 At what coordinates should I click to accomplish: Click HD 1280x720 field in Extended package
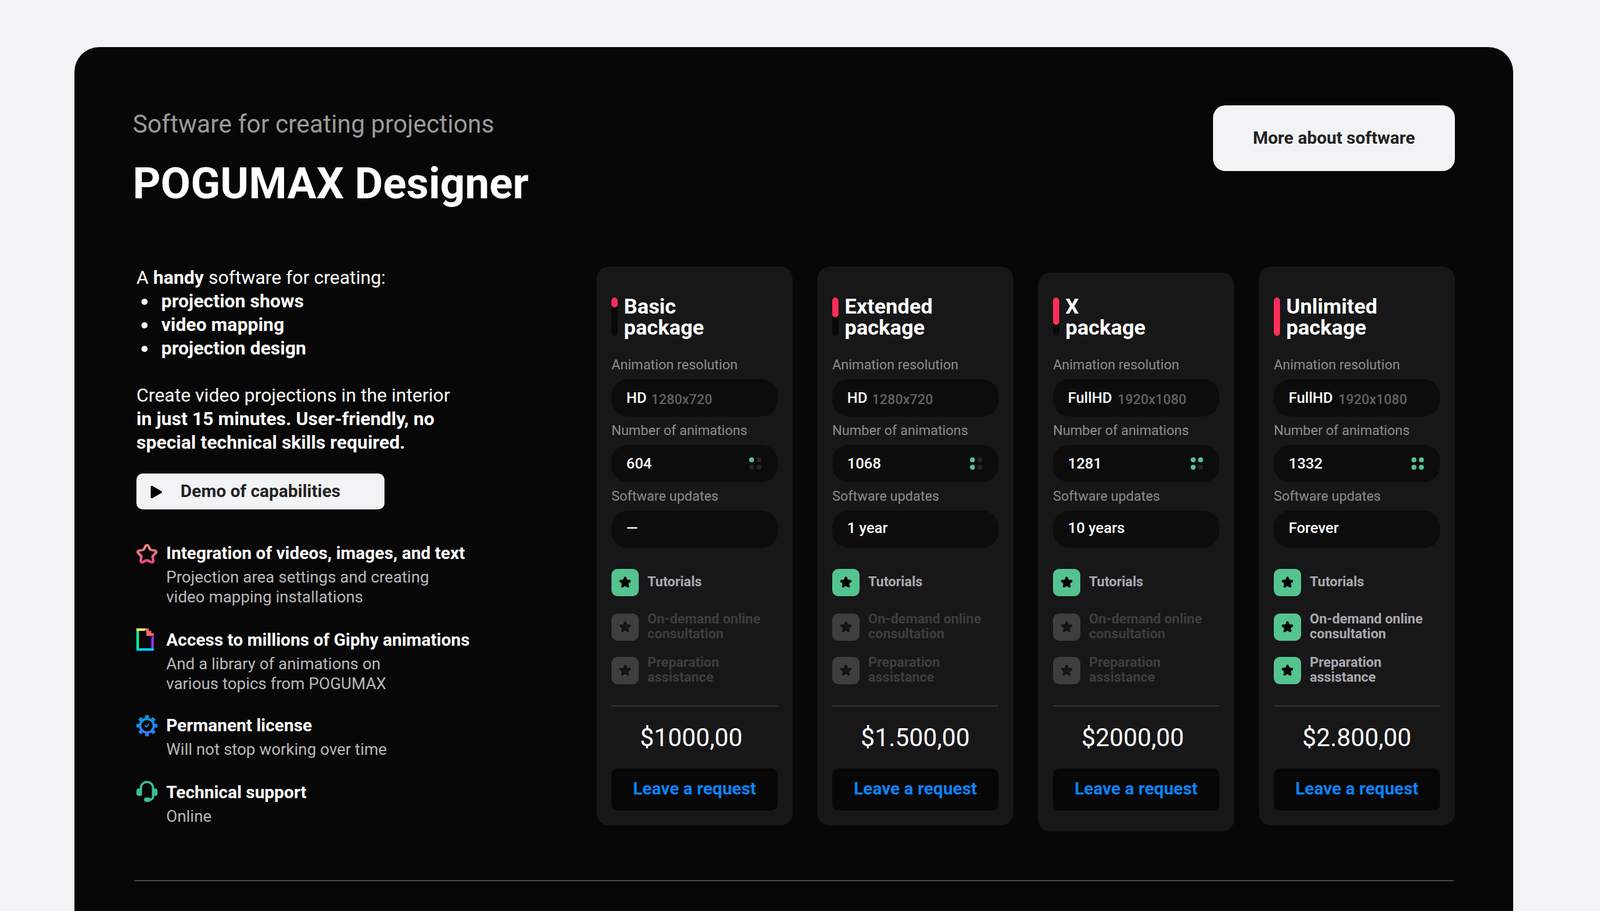[x=915, y=398]
